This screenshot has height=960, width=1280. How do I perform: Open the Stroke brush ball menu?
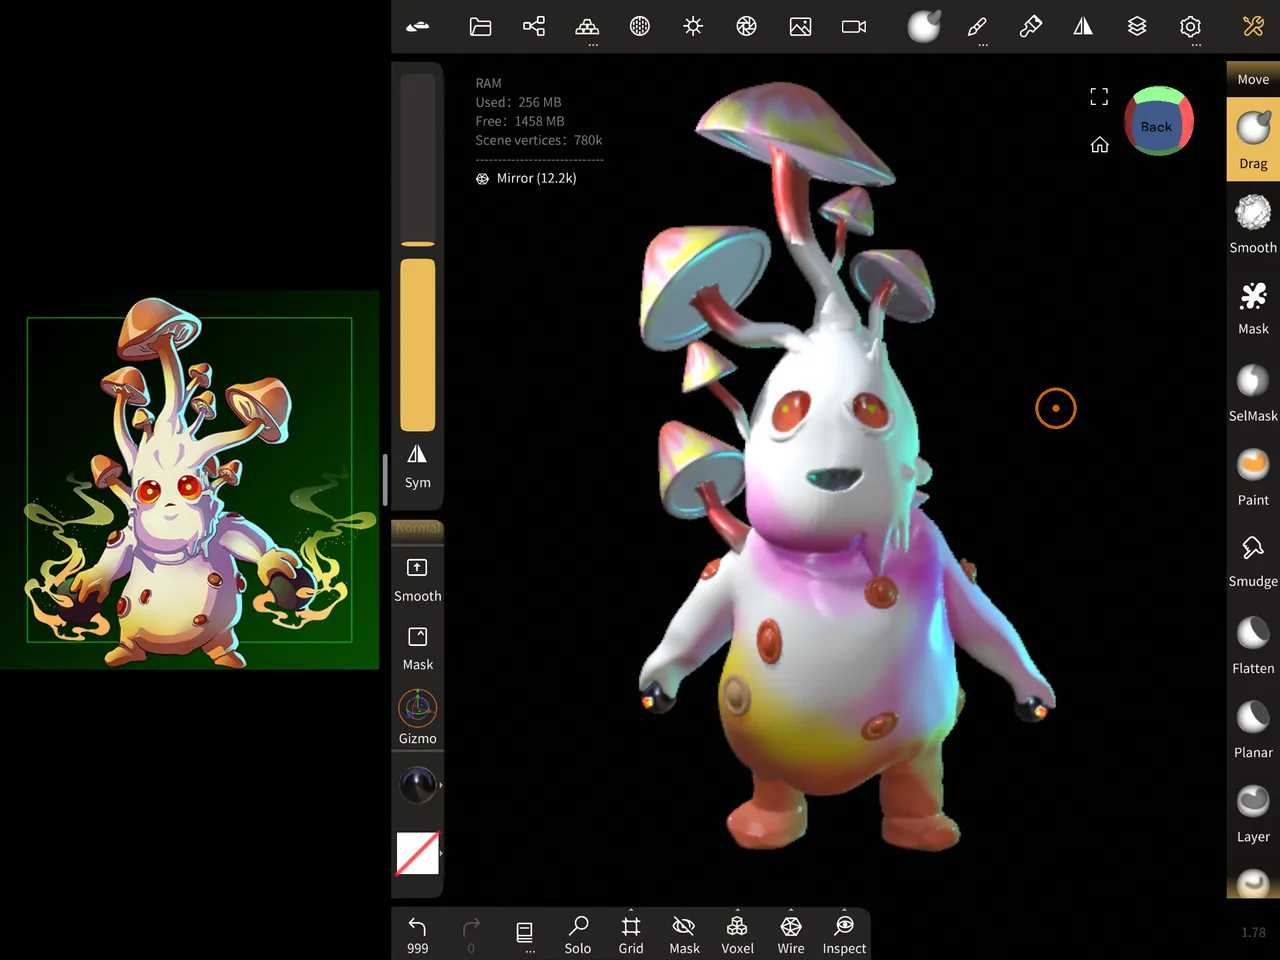pyautogui.click(x=924, y=26)
